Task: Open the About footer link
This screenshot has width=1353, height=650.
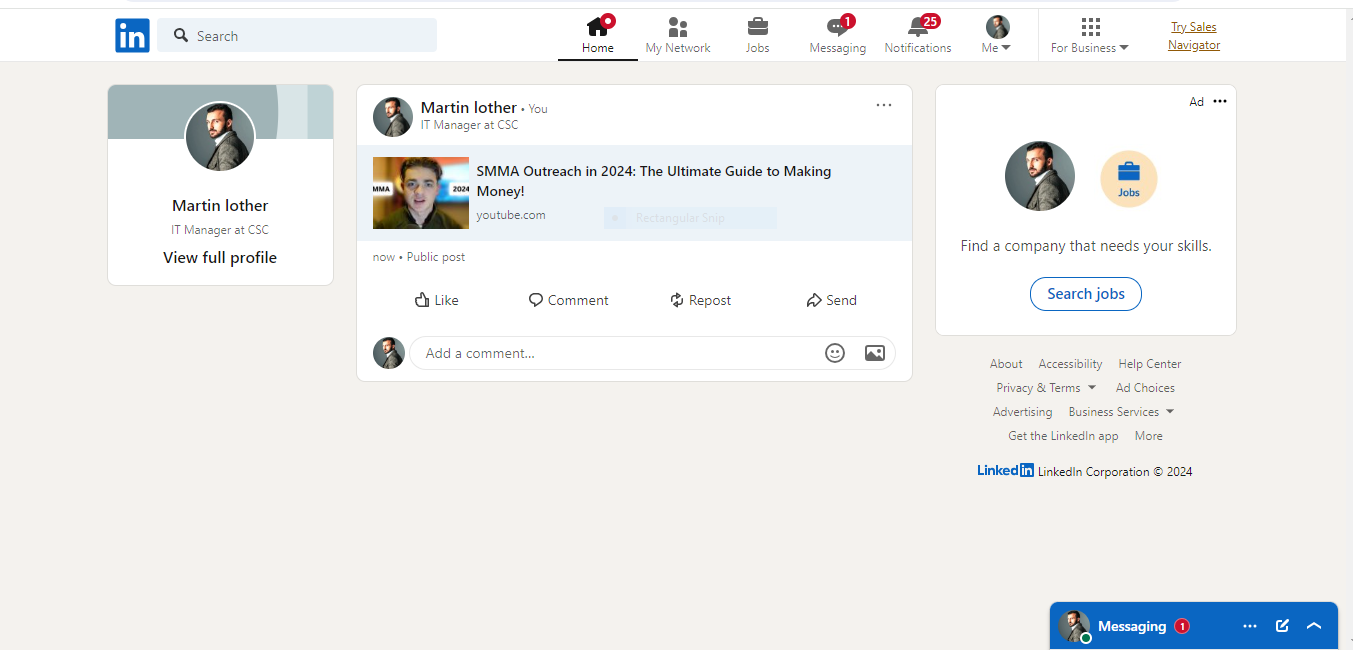Action: 1006,364
